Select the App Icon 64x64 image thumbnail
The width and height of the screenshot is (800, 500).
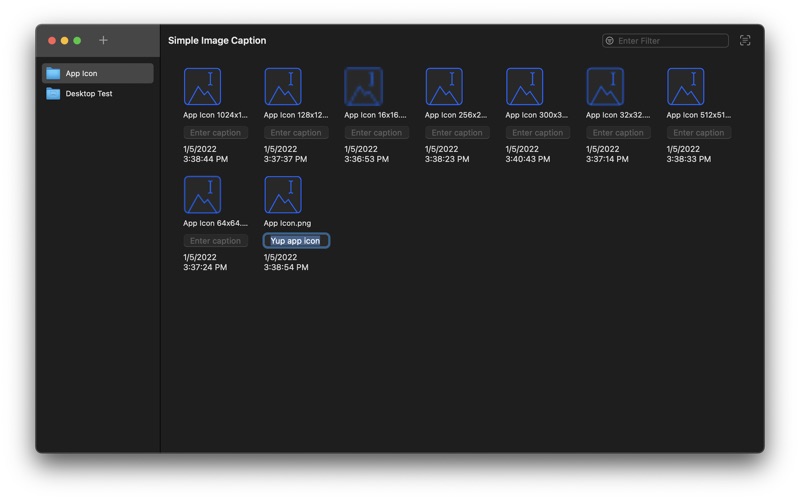pos(202,195)
